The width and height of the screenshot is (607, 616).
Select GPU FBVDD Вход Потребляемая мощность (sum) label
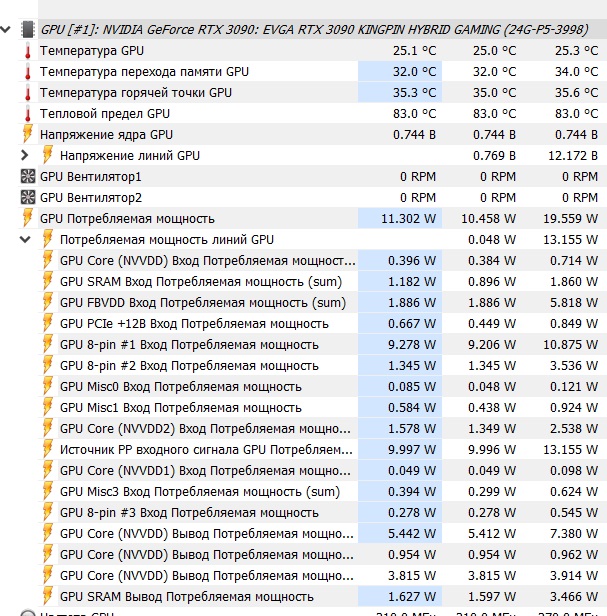click(203, 303)
